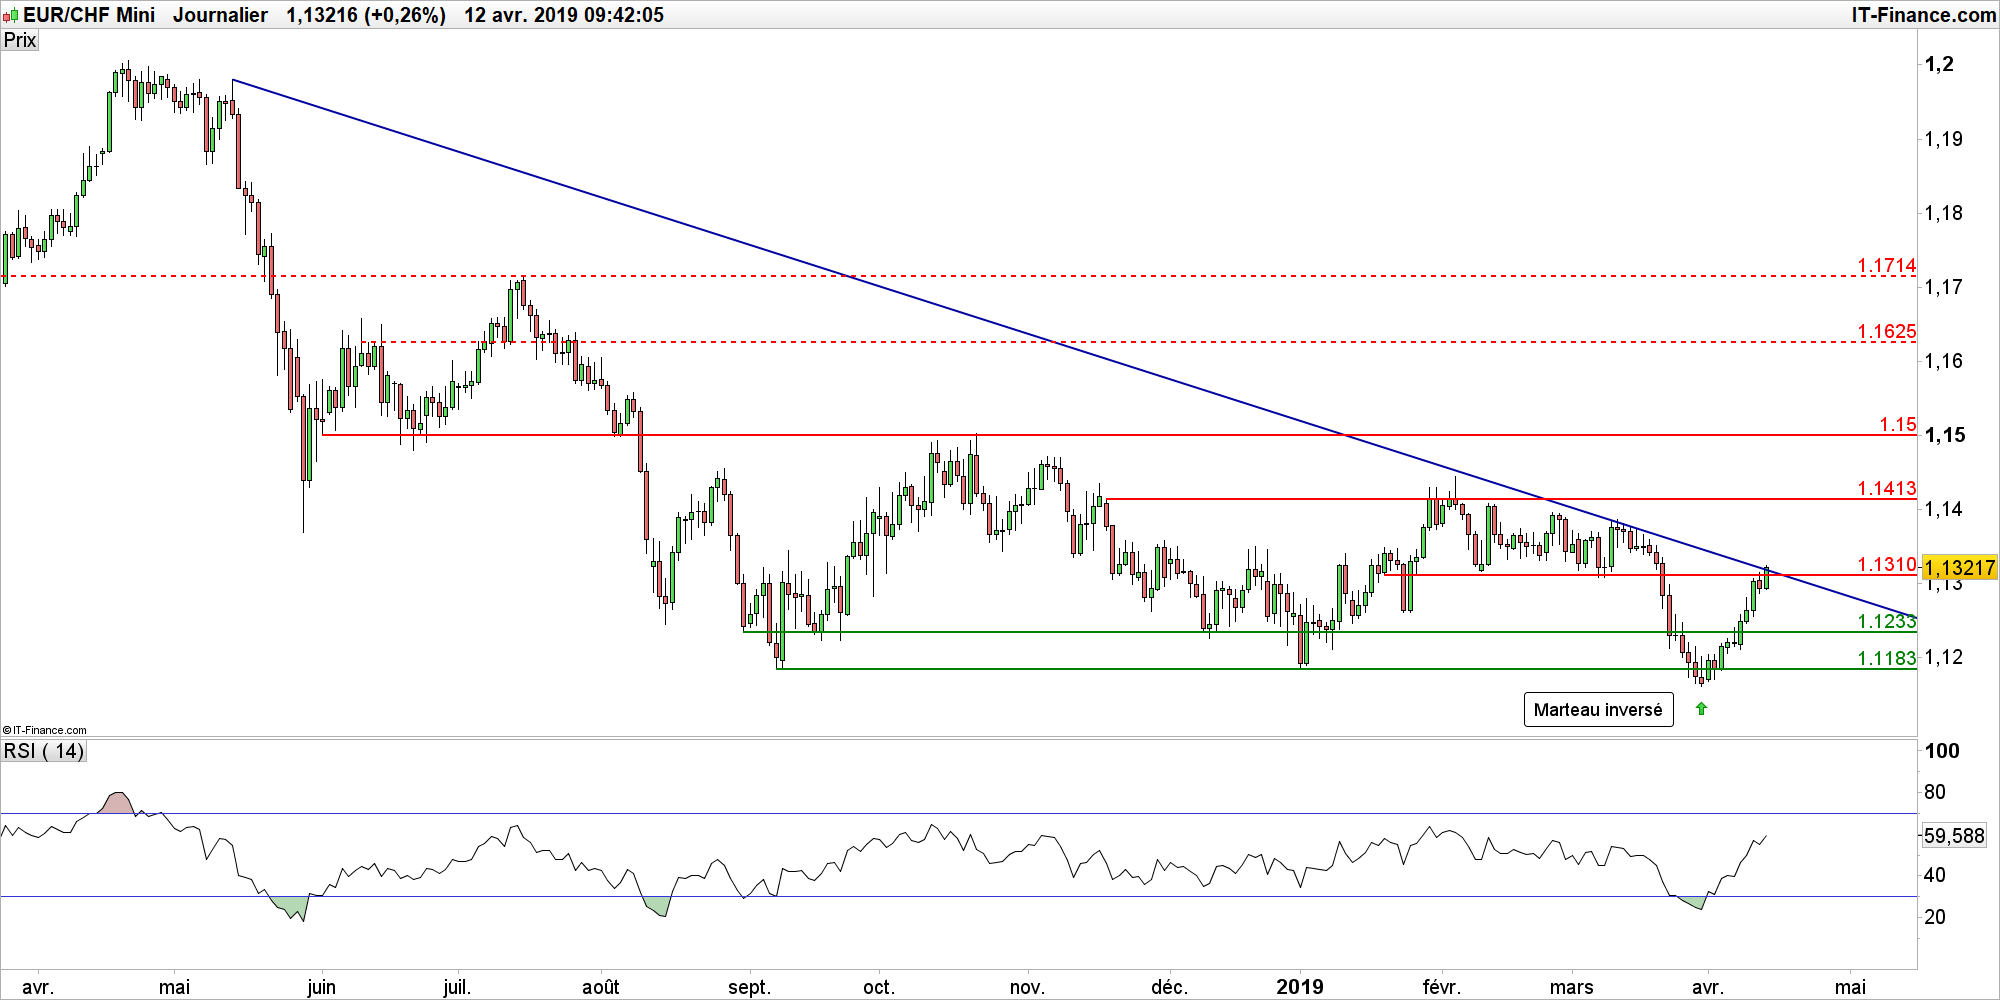Click the RSI axis value 80

pos(1935,792)
